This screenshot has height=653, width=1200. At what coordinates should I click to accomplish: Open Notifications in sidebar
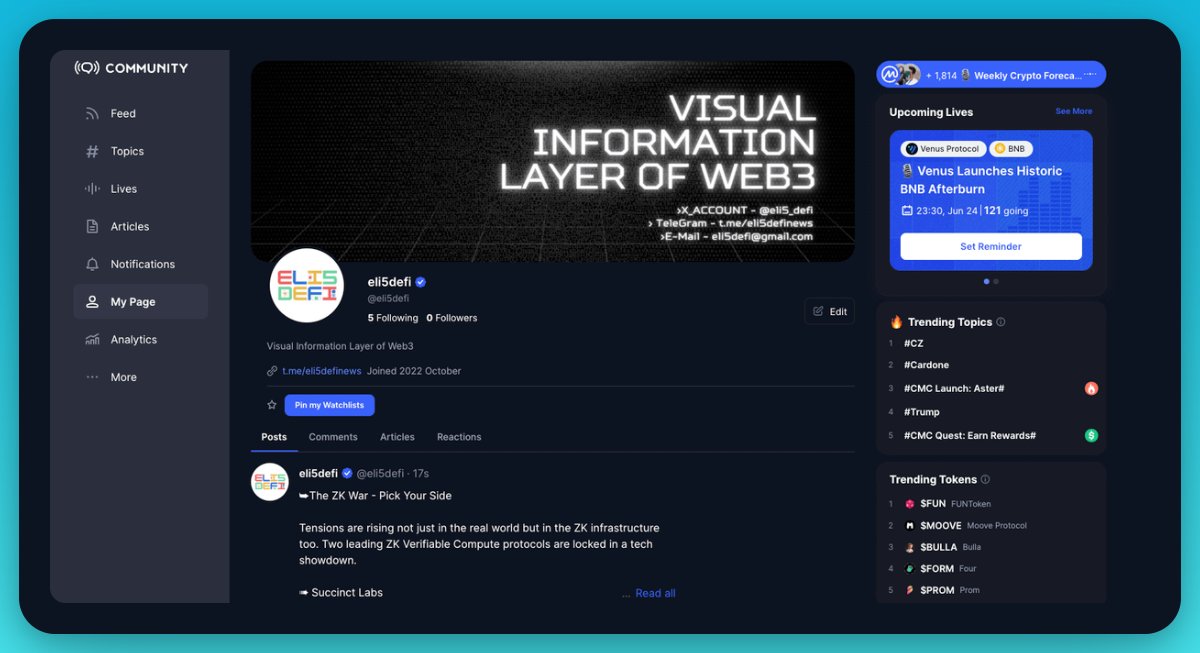[x=141, y=264]
